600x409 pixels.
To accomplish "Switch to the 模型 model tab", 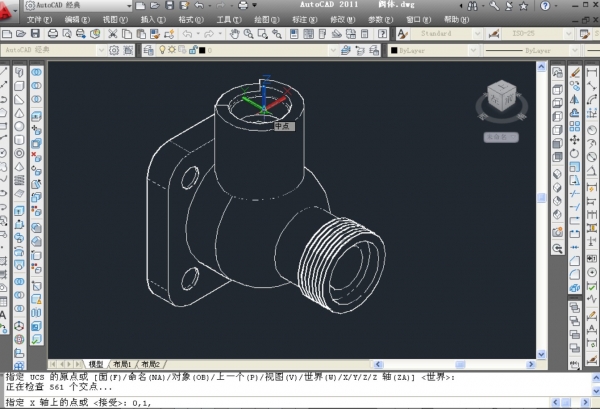I will coord(96,364).
